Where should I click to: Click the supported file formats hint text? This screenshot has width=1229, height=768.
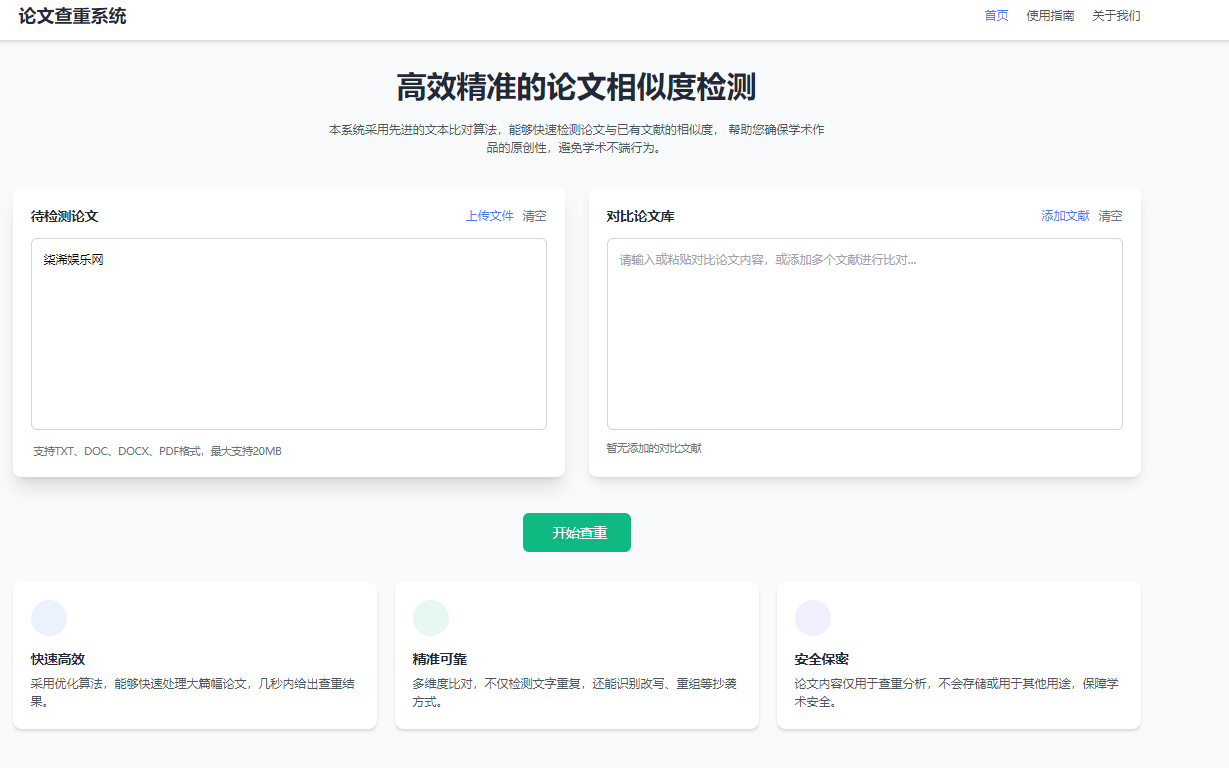[157, 451]
